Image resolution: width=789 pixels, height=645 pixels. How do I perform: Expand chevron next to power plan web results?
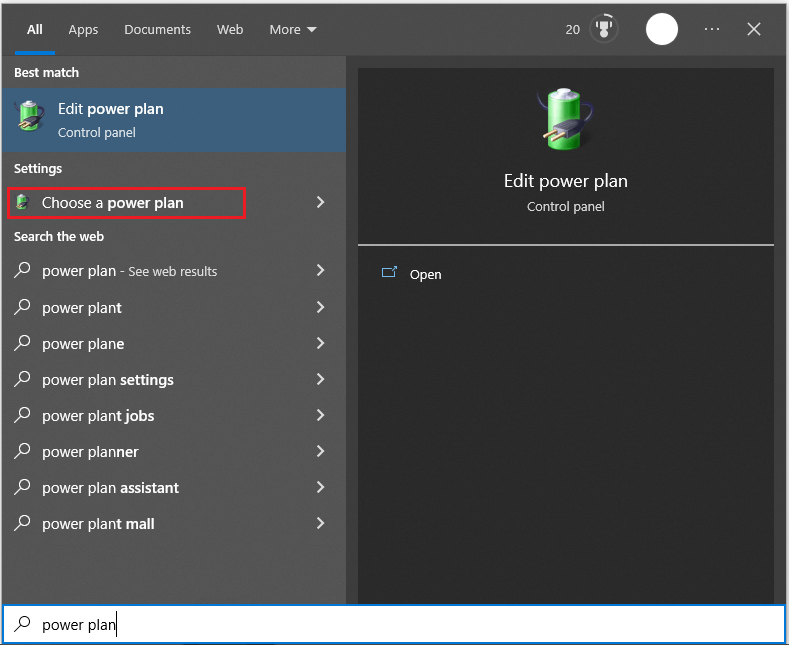click(320, 271)
